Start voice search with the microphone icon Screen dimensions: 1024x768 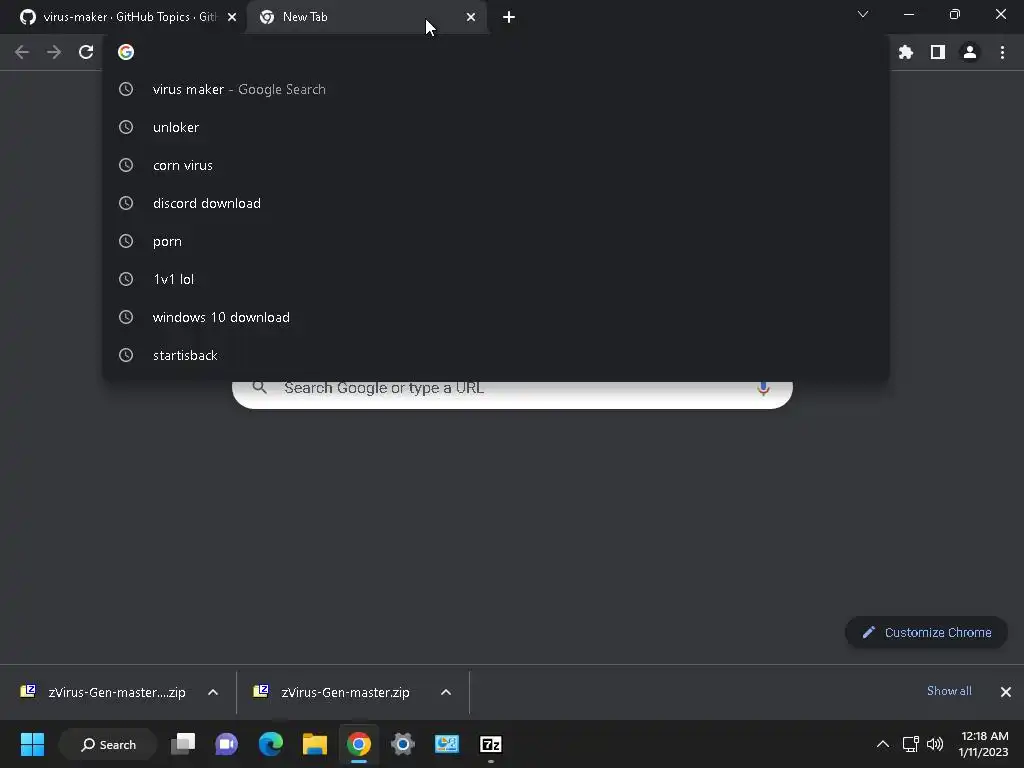[763, 389]
